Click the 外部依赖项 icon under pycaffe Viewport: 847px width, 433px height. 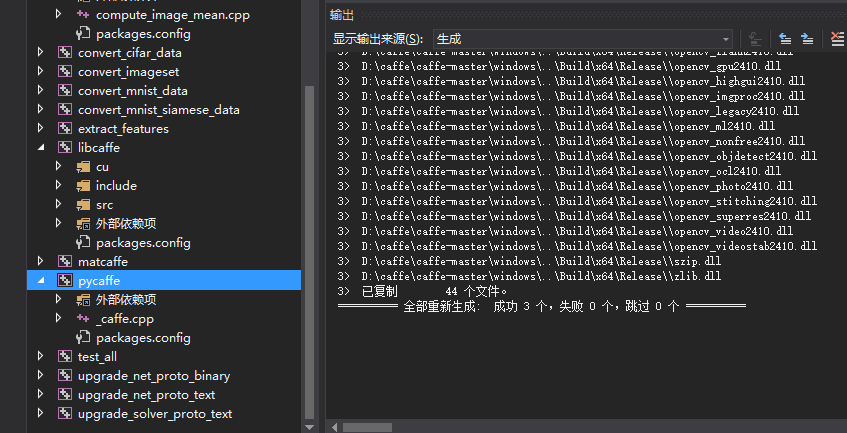[x=83, y=300]
